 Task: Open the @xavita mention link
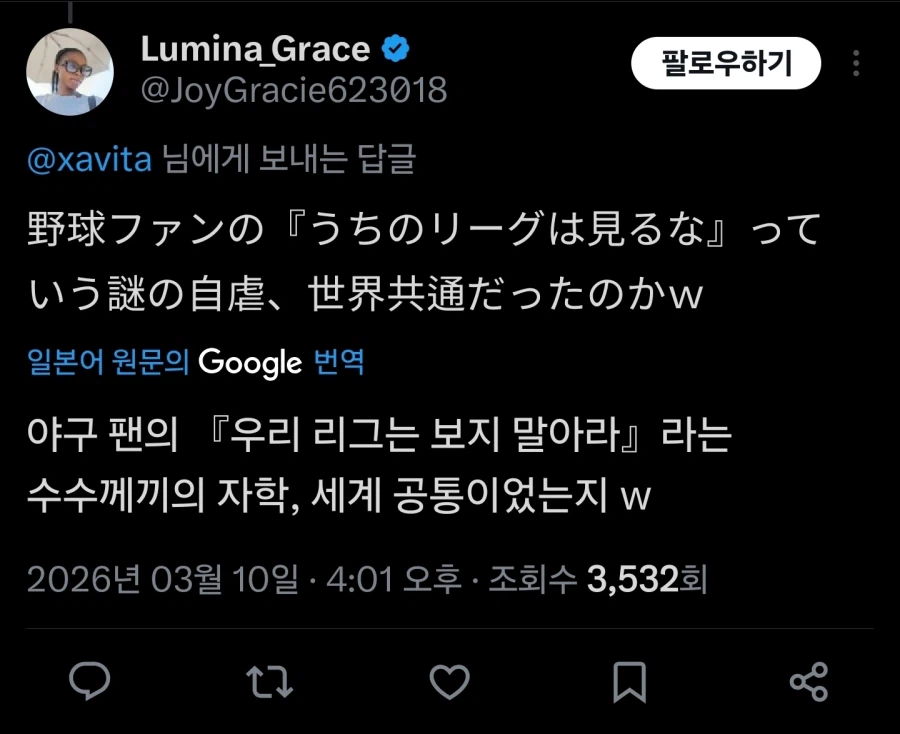coord(91,161)
